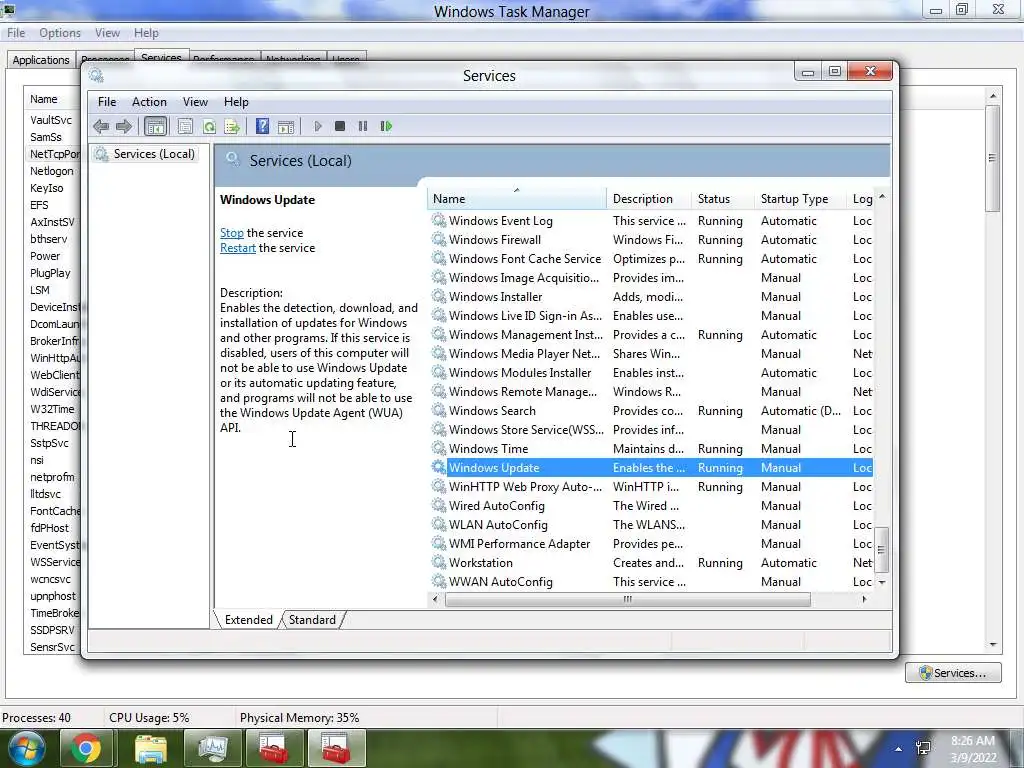Open File menu in Services window
Image resolution: width=1024 pixels, height=768 pixels.
coord(106,102)
